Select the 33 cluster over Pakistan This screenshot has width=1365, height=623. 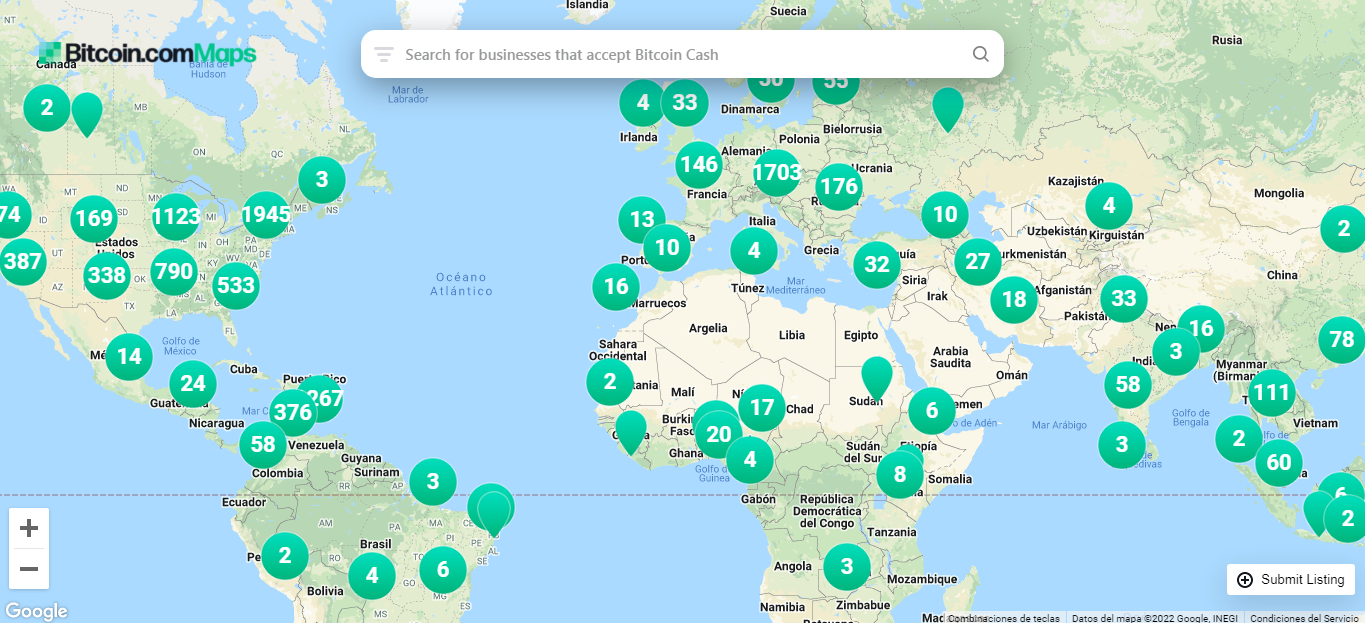click(1124, 298)
